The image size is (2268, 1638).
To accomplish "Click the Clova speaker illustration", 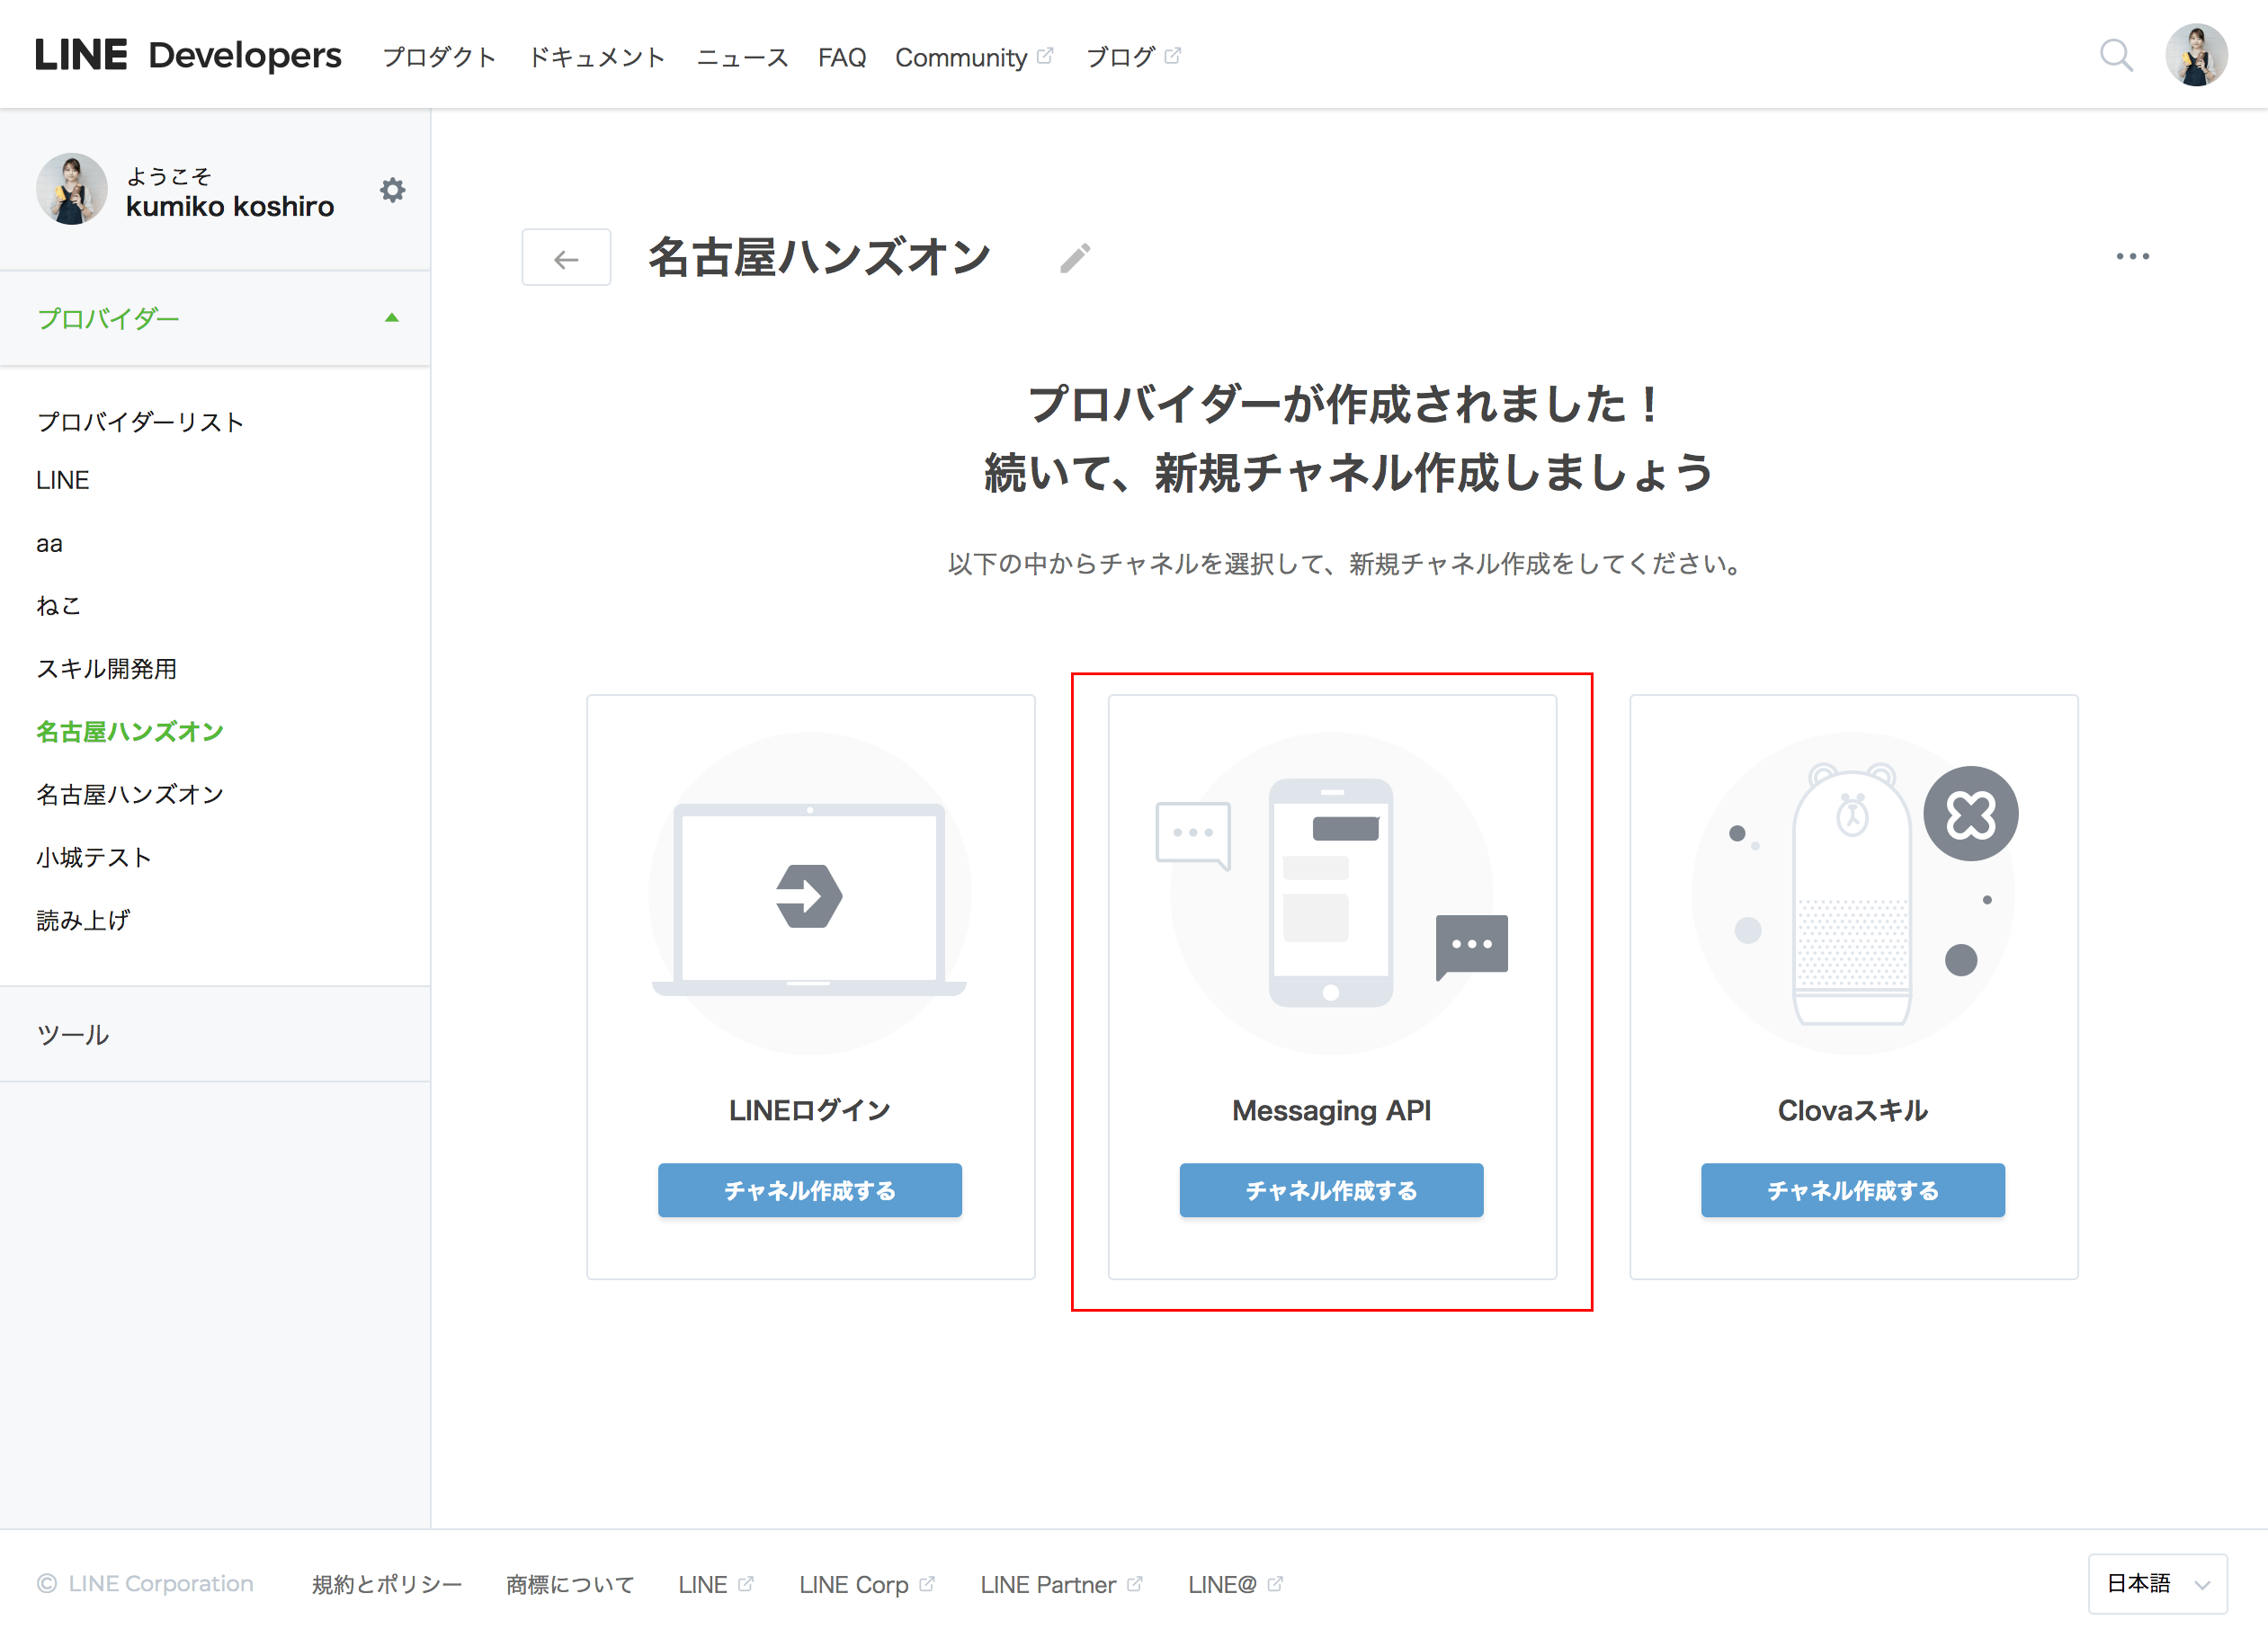I will click(x=1853, y=893).
